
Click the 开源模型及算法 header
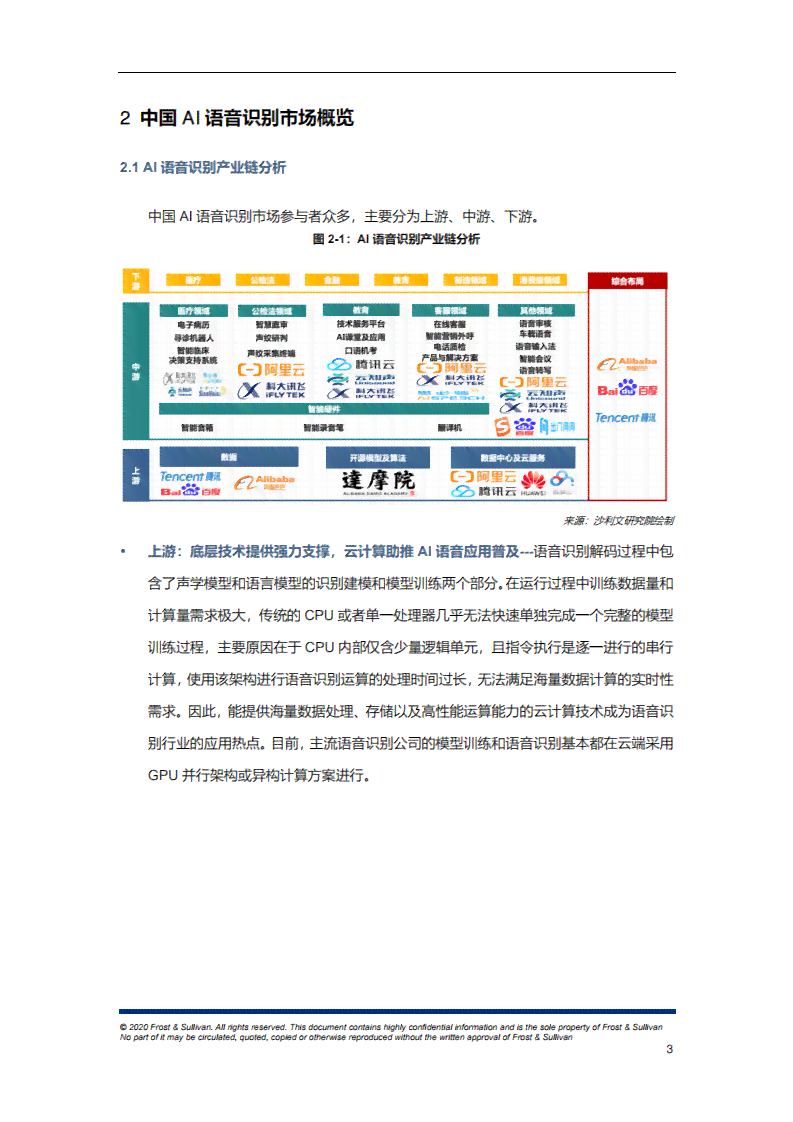[378, 457]
